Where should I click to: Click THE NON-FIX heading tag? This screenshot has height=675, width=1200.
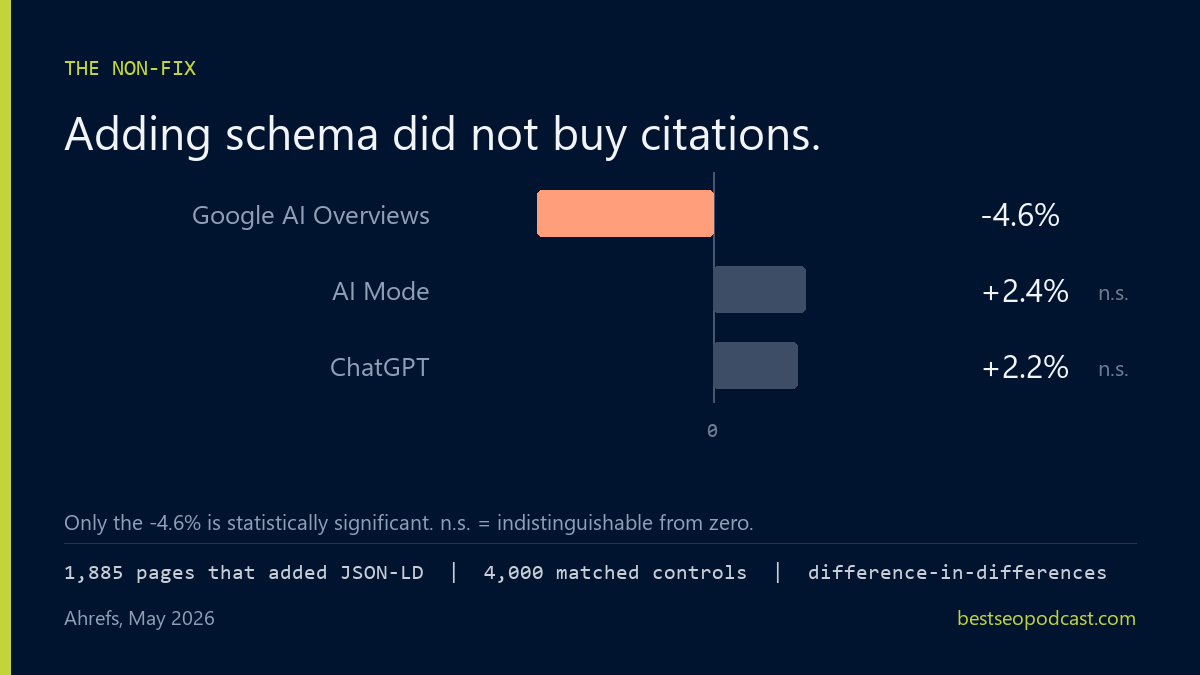(130, 69)
